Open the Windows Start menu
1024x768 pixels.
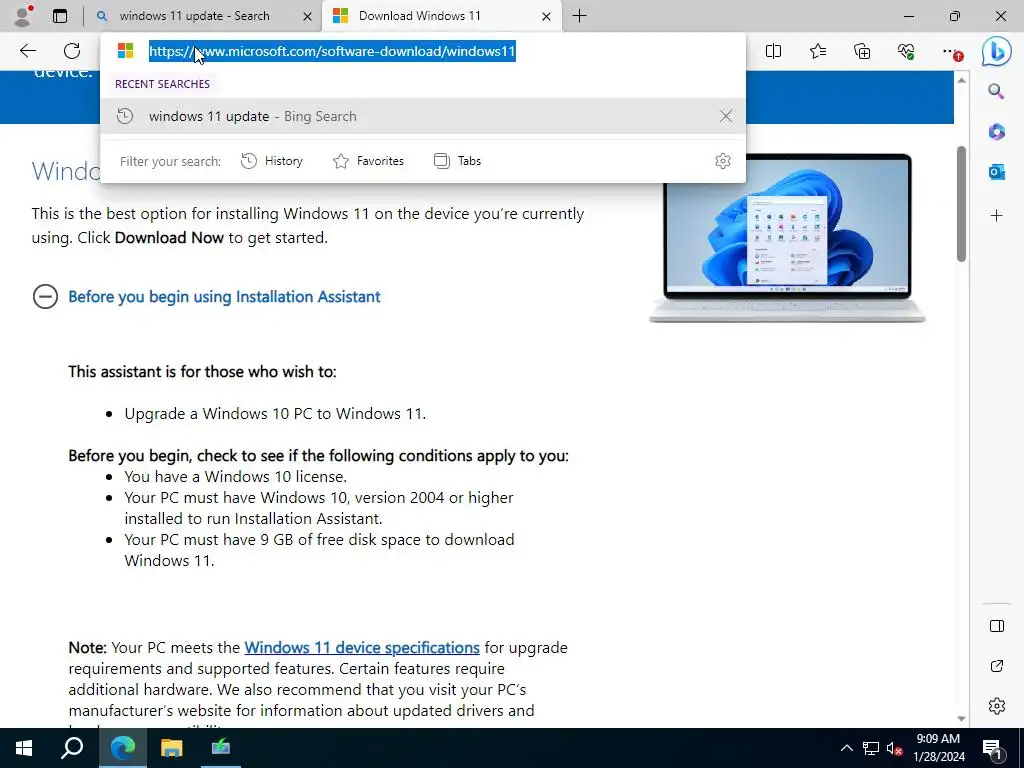pyautogui.click(x=24, y=748)
